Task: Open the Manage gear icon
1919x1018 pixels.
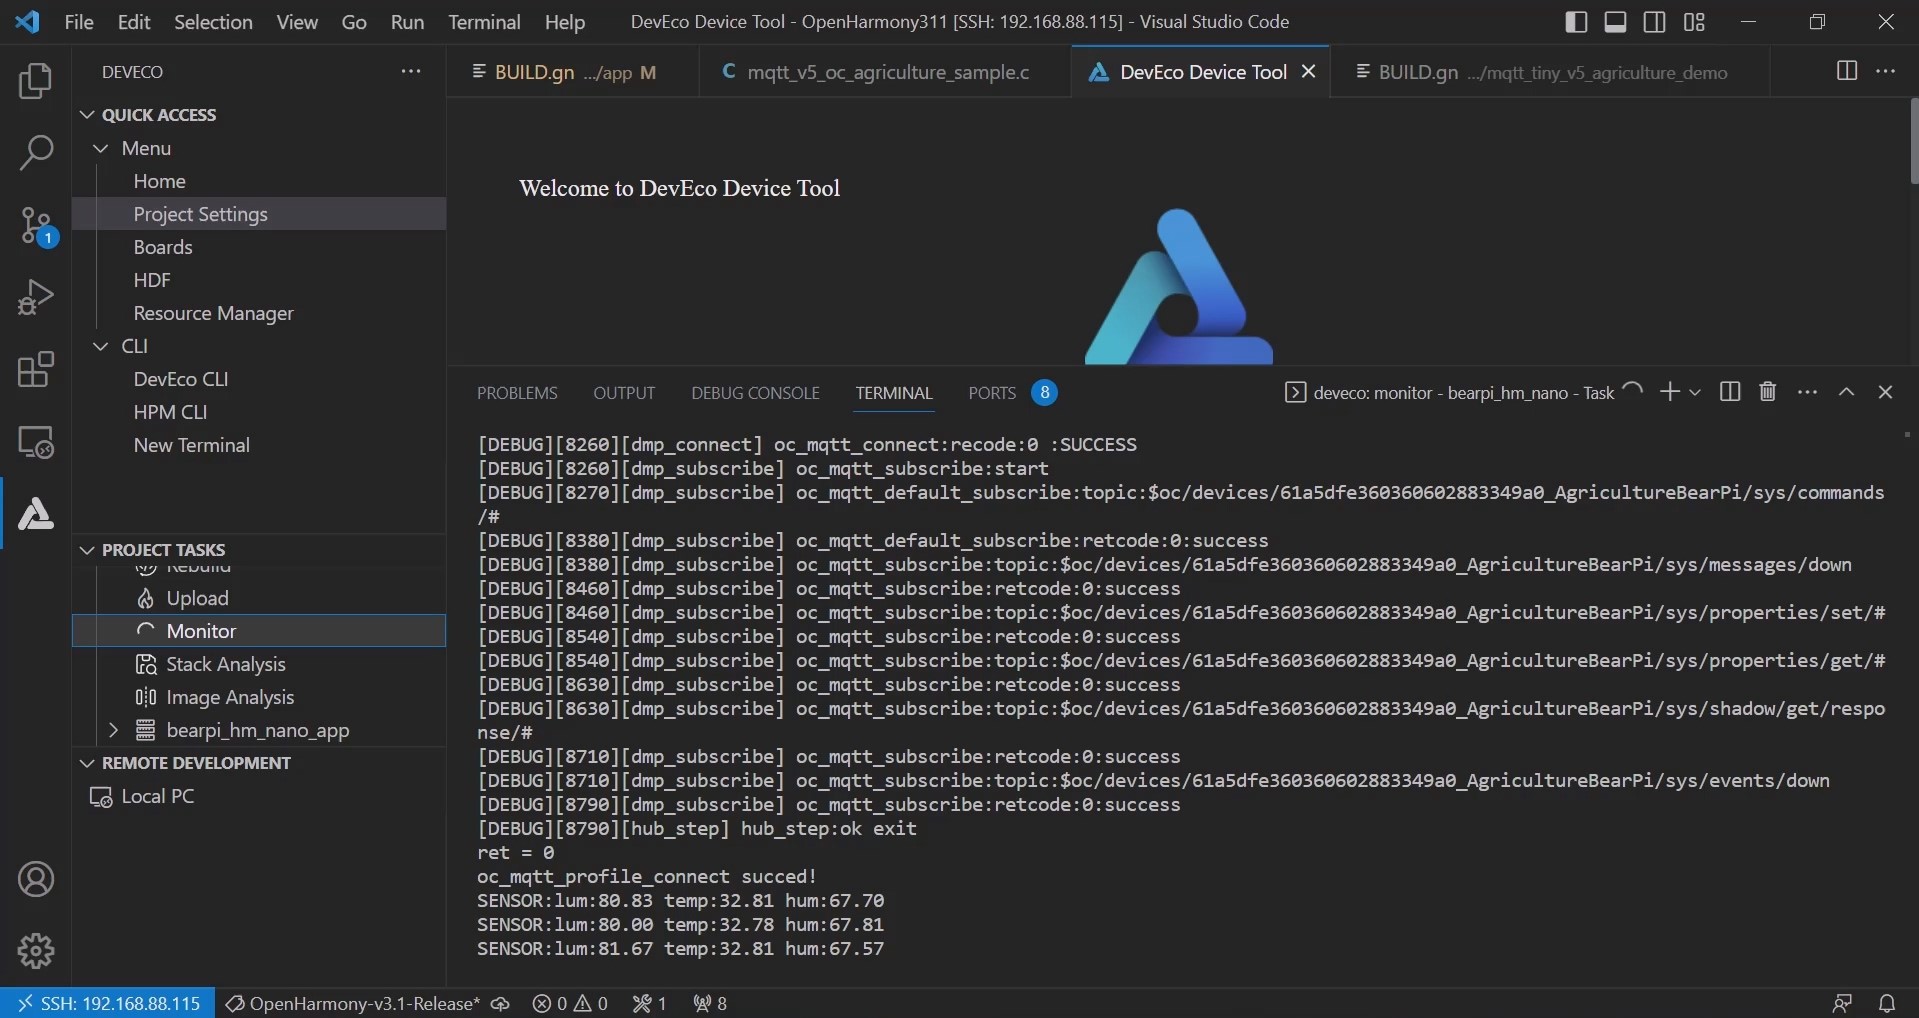Action: click(36, 951)
